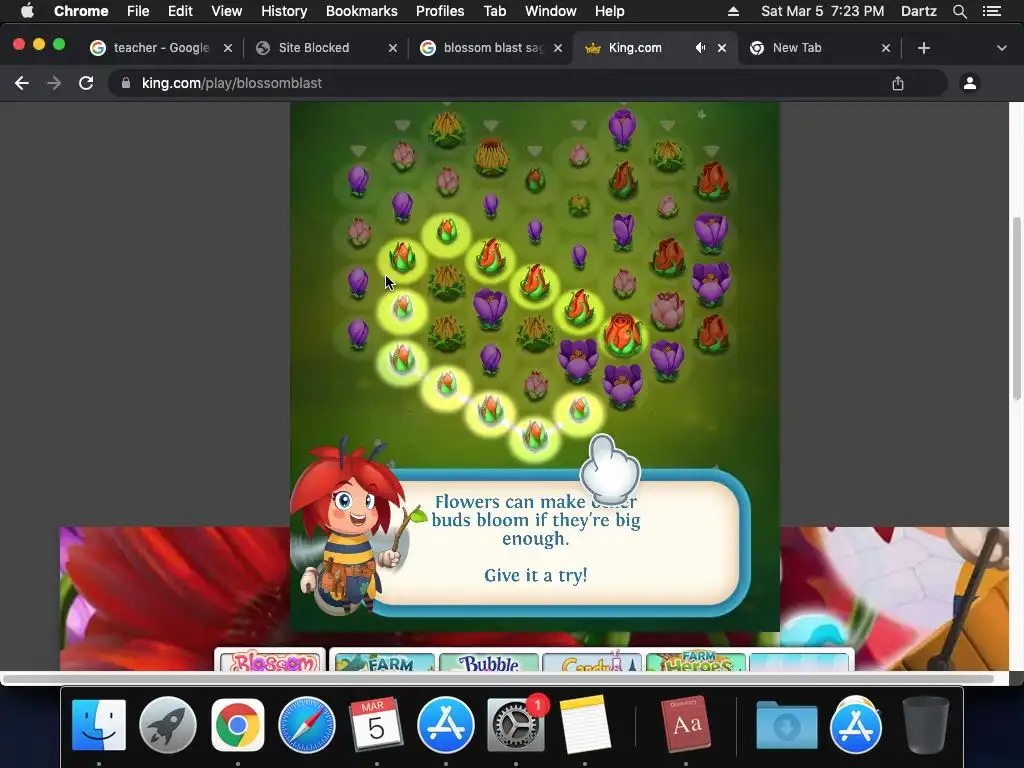Screen dimensions: 1024x768
Task: Close the teacher - Google tab
Action: 228,48
